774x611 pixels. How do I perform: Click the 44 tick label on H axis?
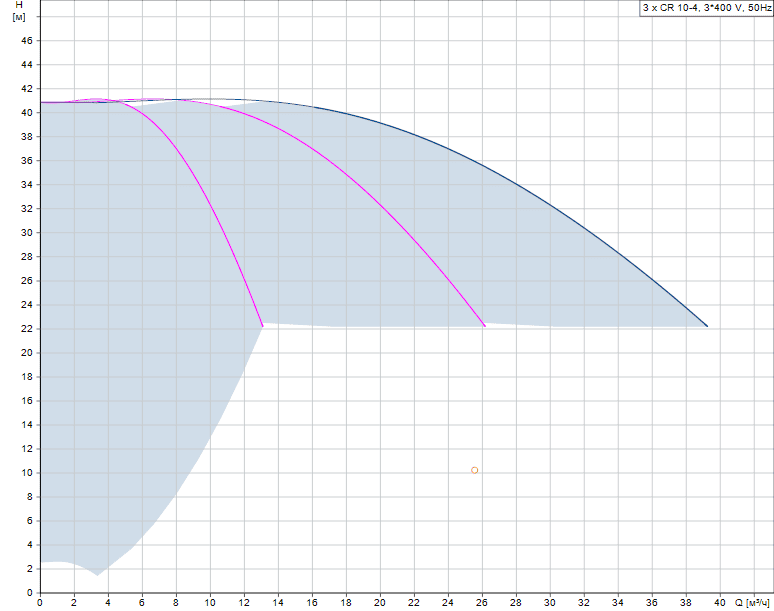27,65
